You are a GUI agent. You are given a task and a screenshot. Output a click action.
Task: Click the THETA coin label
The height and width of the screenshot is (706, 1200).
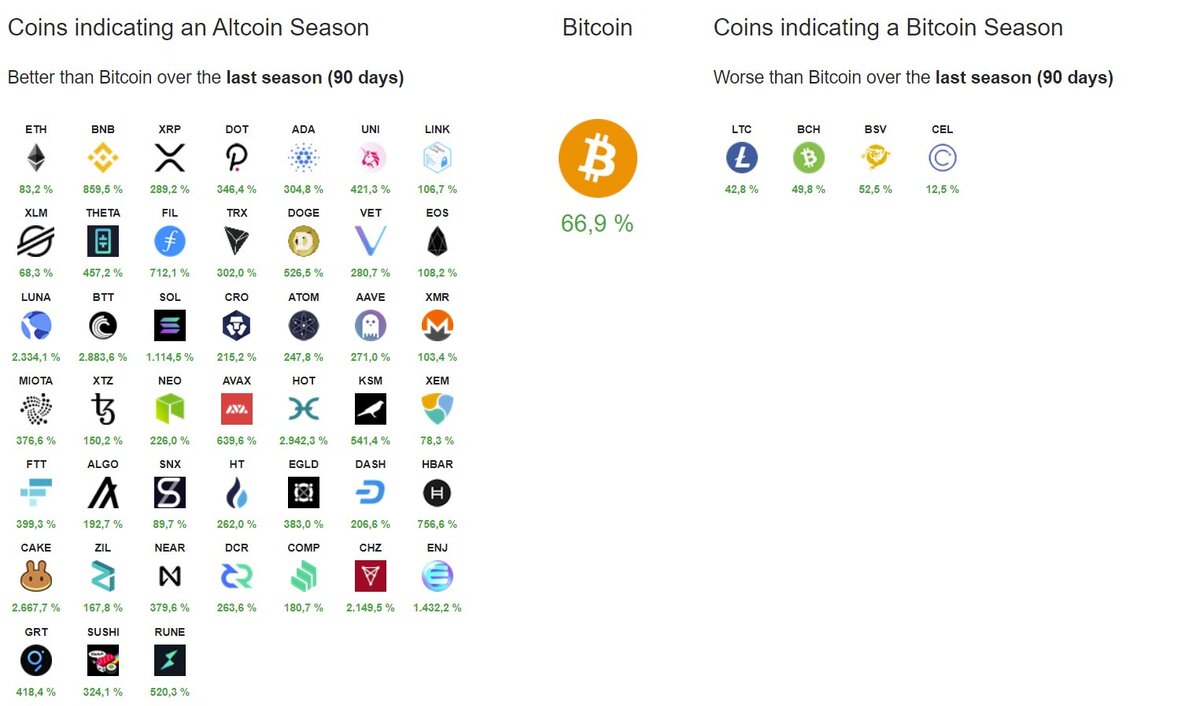(x=103, y=213)
